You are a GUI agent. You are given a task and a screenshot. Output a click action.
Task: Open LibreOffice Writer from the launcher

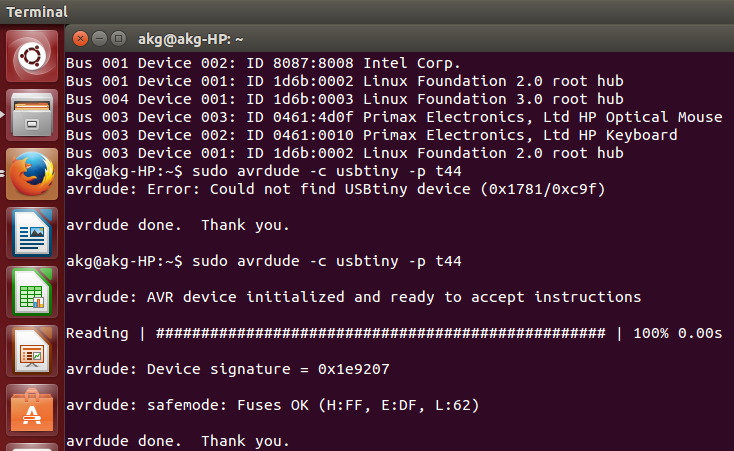click(x=32, y=232)
